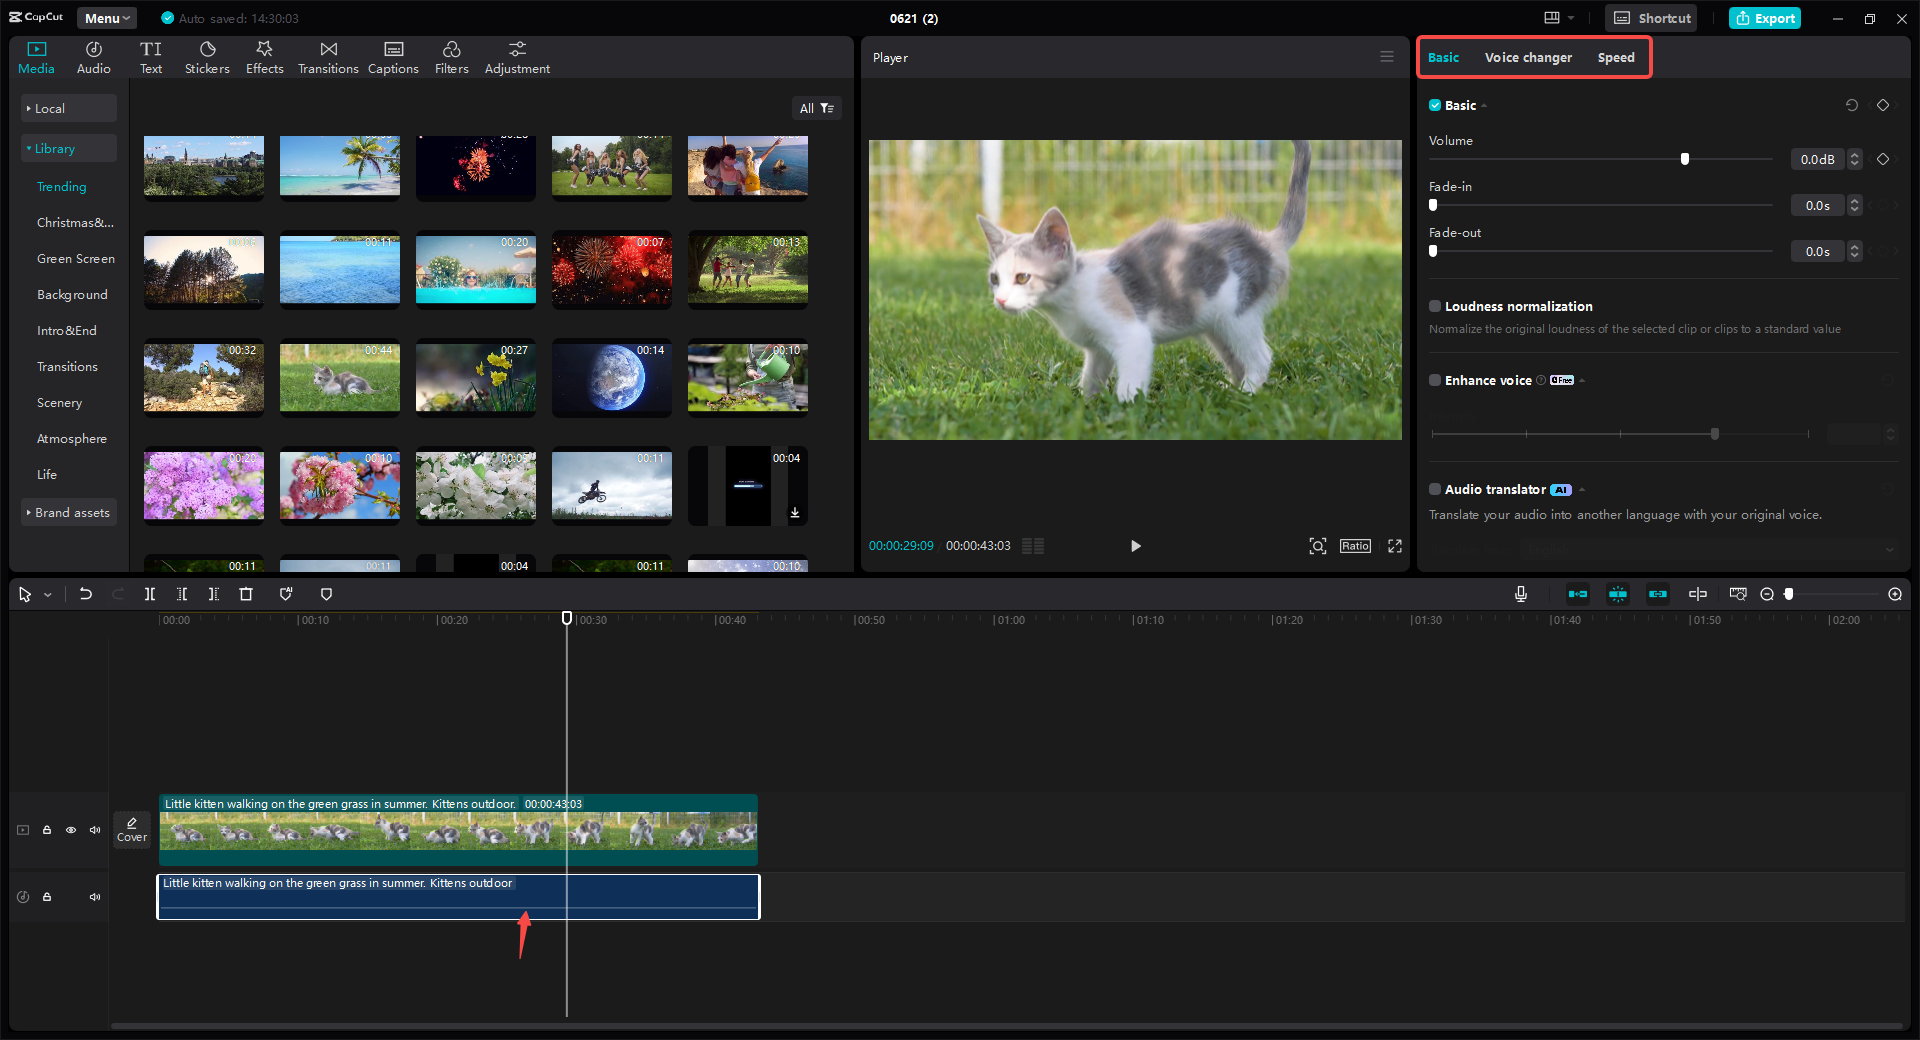This screenshot has width=1920, height=1040.
Task: Click the Volume slider handle
Action: coord(1685,159)
